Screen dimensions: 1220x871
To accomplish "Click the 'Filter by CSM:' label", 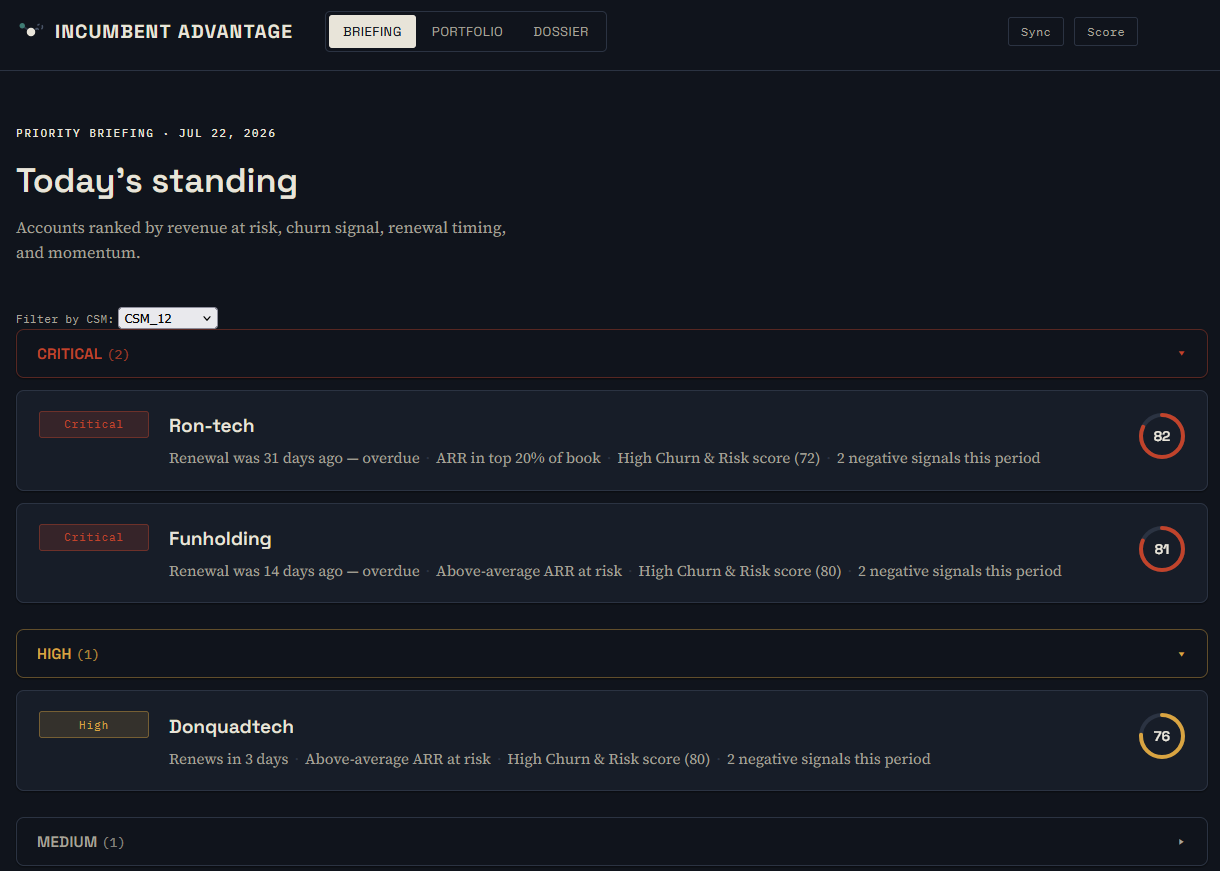I will (x=65, y=319).
